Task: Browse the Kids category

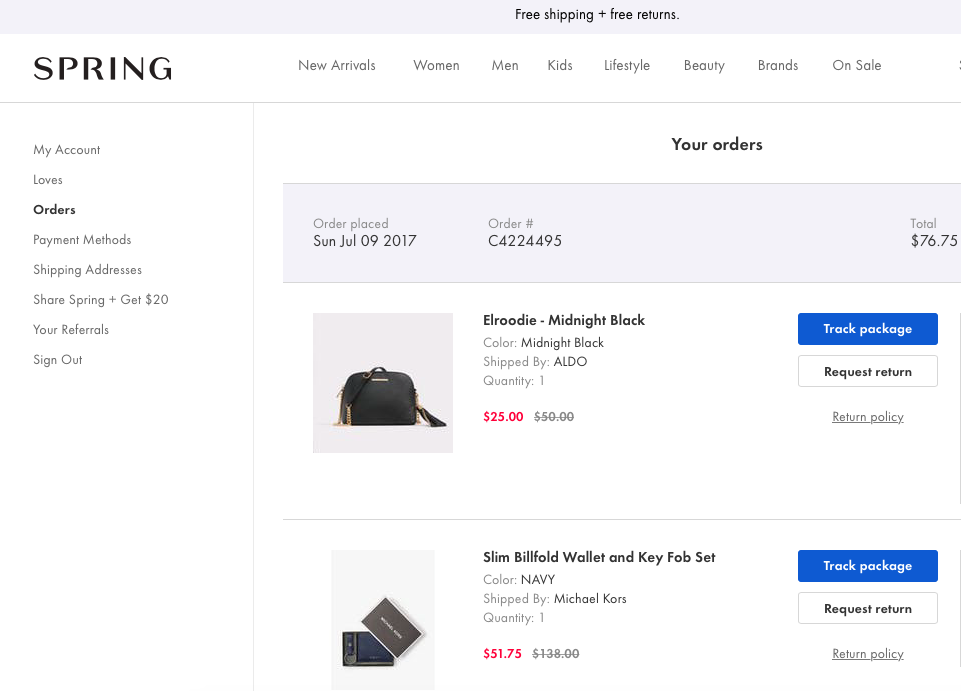Action: [560, 66]
